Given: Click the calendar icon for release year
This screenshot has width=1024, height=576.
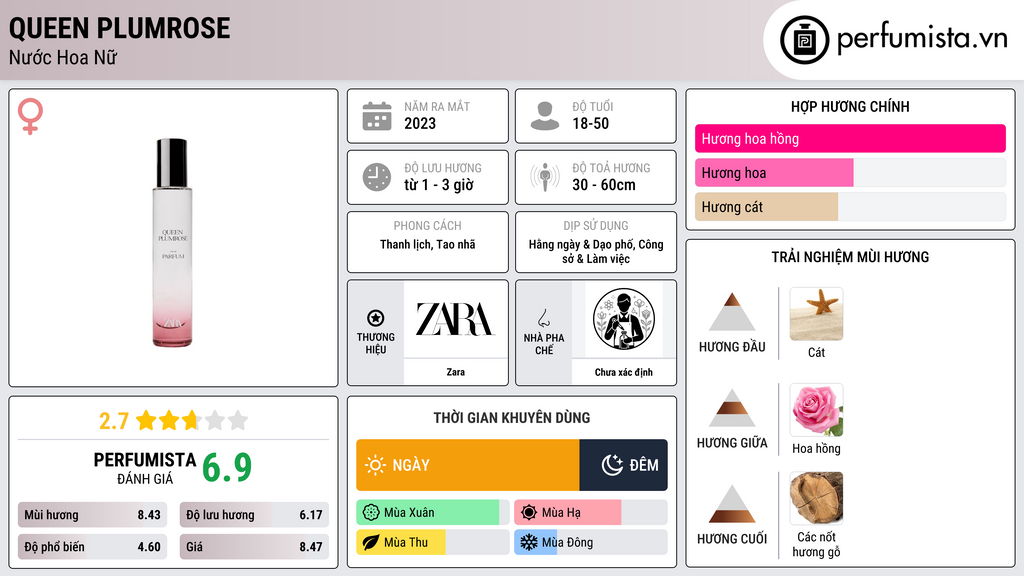Looking at the screenshot, I should pyautogui.click(x=377, y=116).
